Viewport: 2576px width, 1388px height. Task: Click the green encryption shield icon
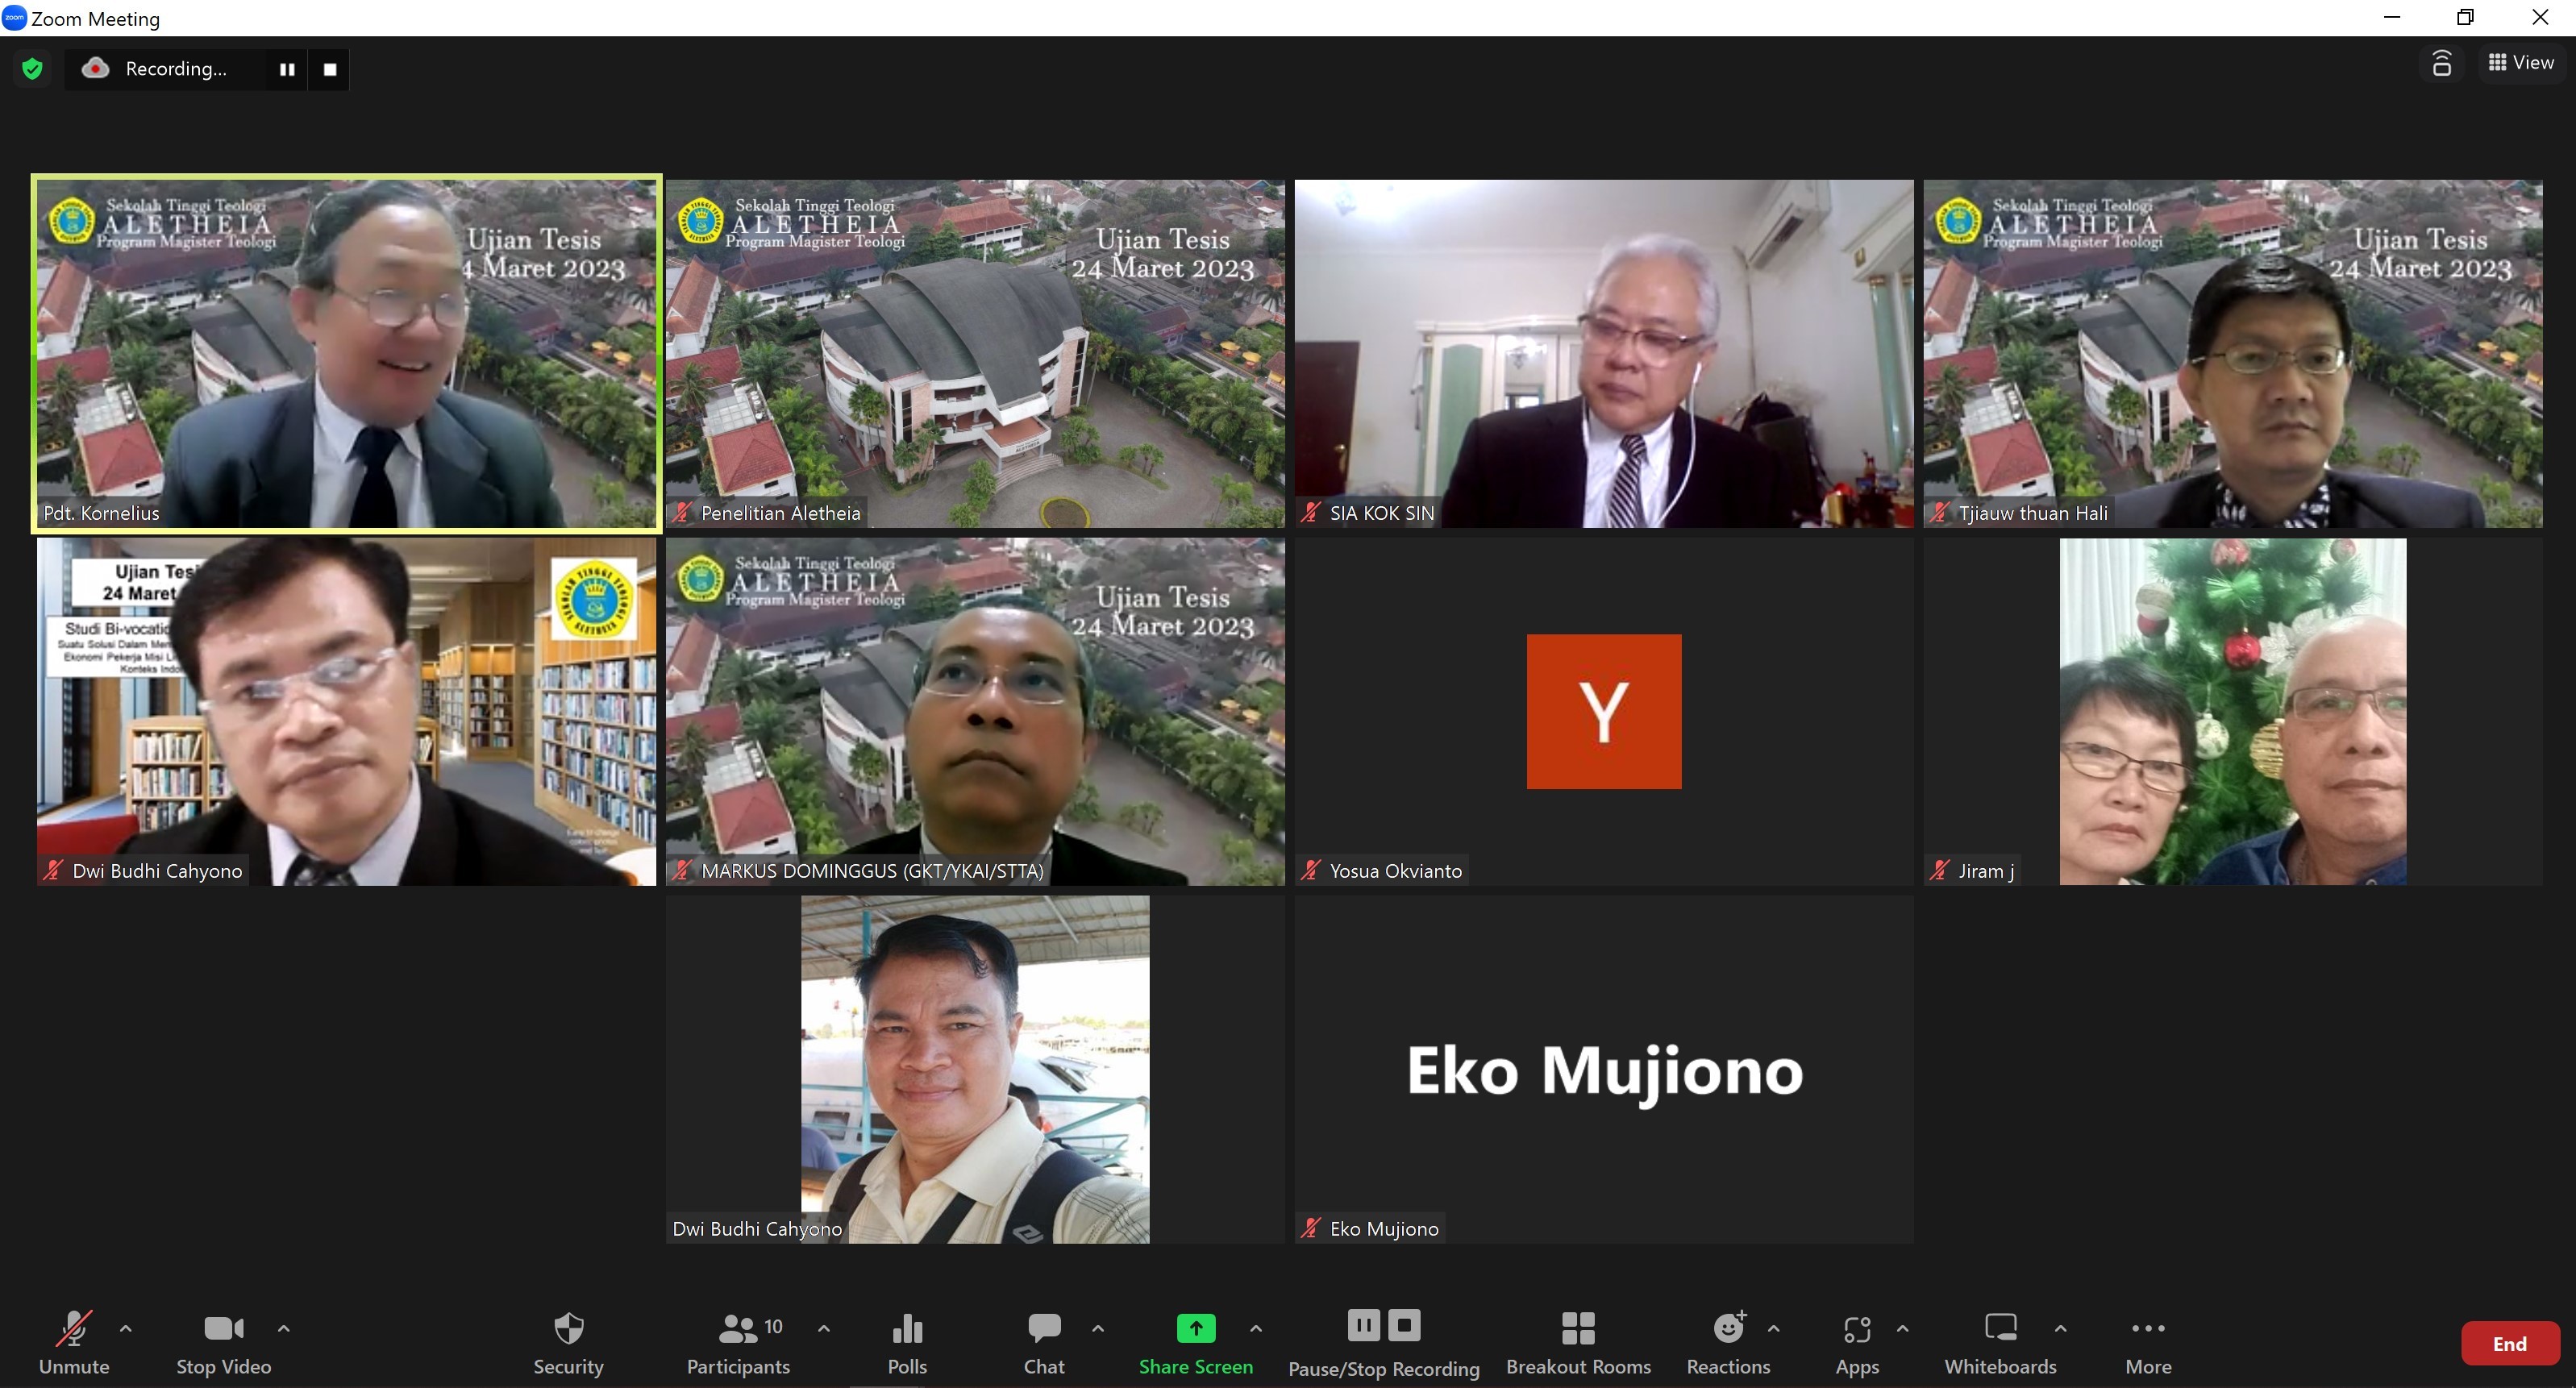point(32,69)
